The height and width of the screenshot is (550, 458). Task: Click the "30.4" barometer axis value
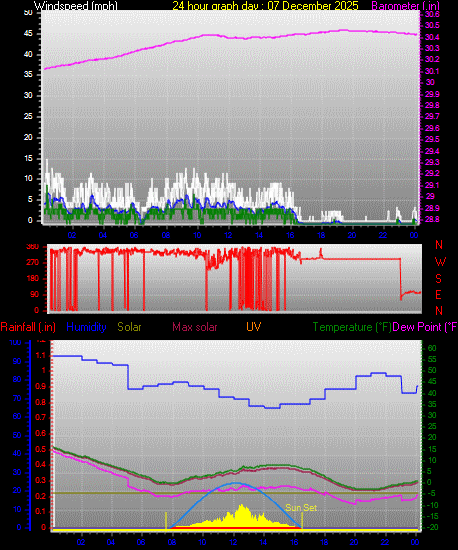pyautogui.click(x=432, y=37)
